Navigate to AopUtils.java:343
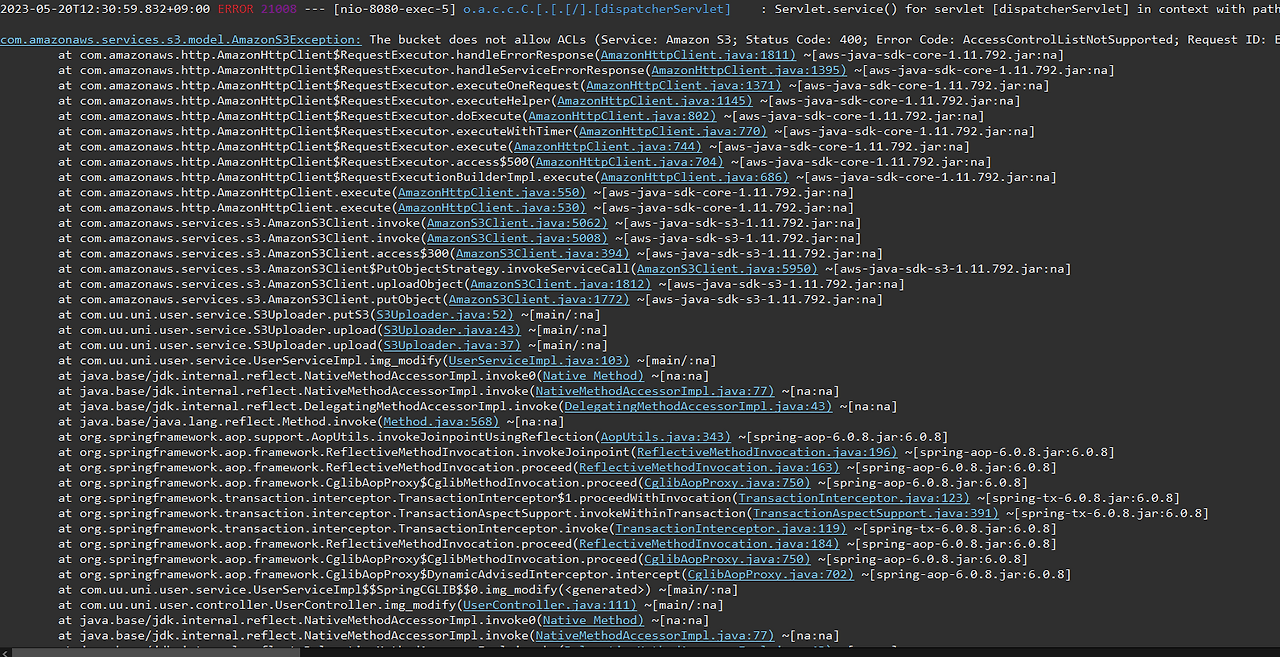The width and height of the screenshot is (1280, 657). (665, 437)
